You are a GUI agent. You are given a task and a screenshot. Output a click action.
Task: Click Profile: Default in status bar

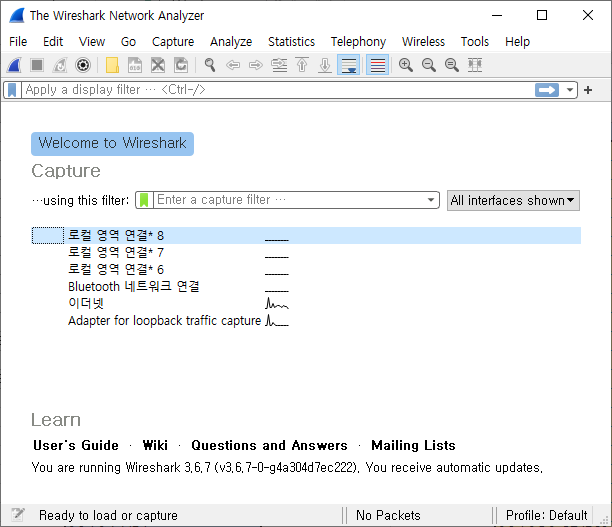pyautogui.click(x=546, y=515)
